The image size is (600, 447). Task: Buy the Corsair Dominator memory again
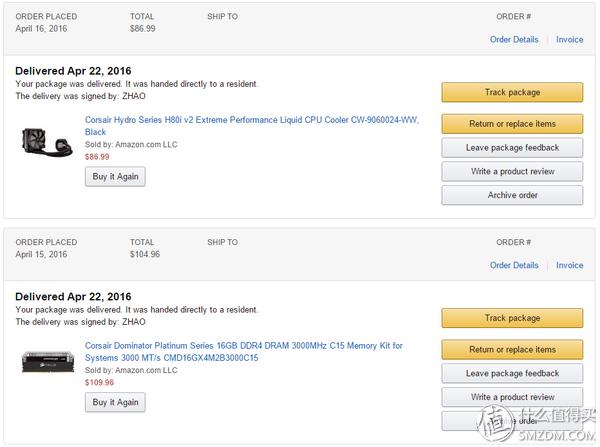(115, 402)
